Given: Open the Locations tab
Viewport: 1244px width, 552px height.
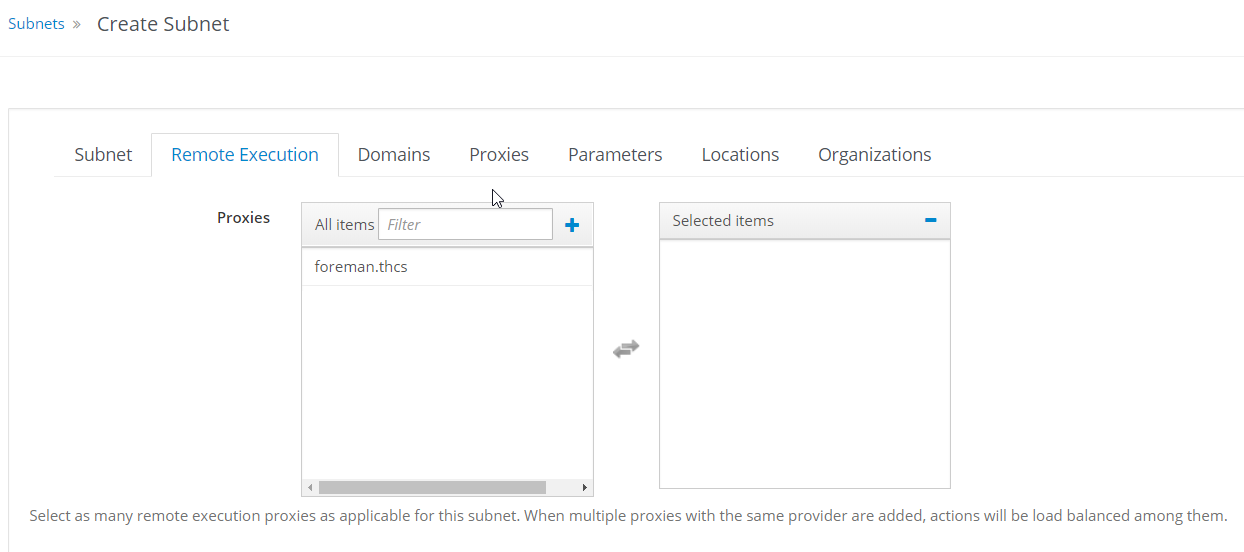Looking at the screenshot, I should point(740,155).
